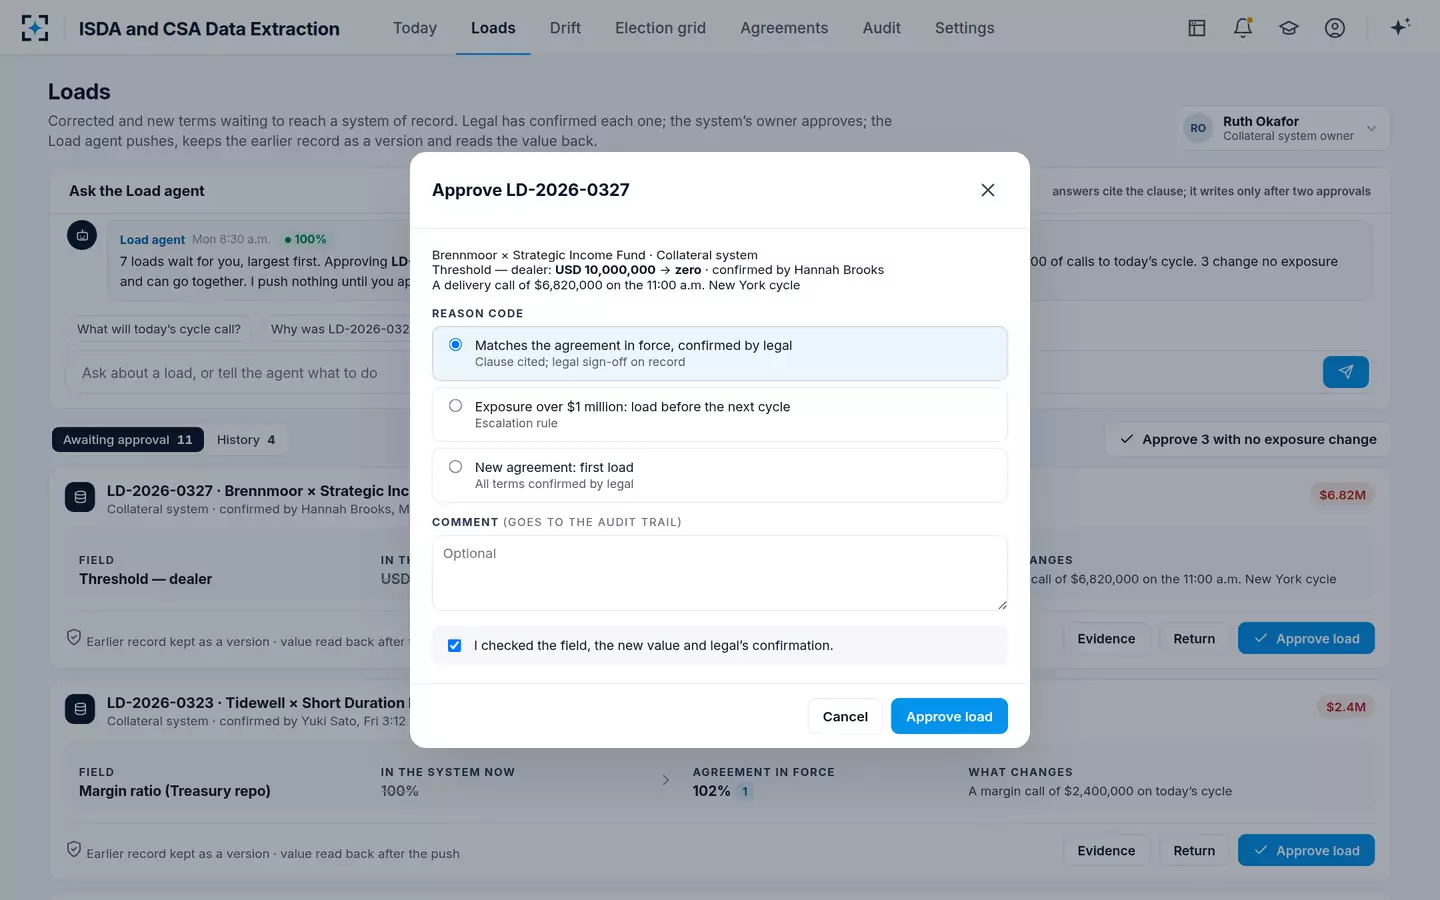Click Cancel in the approve dialog
This screenshot has height=900, width=1440.
click(845, 716)
